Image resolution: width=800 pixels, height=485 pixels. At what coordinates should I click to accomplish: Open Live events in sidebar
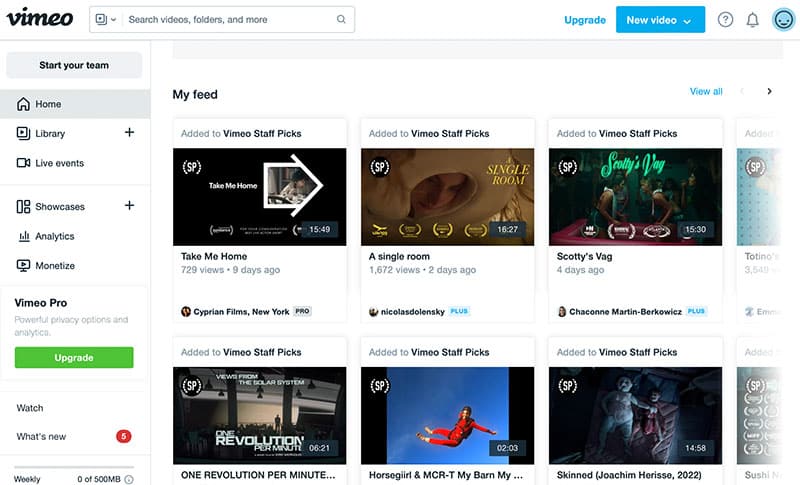click(x=59, y=163)
